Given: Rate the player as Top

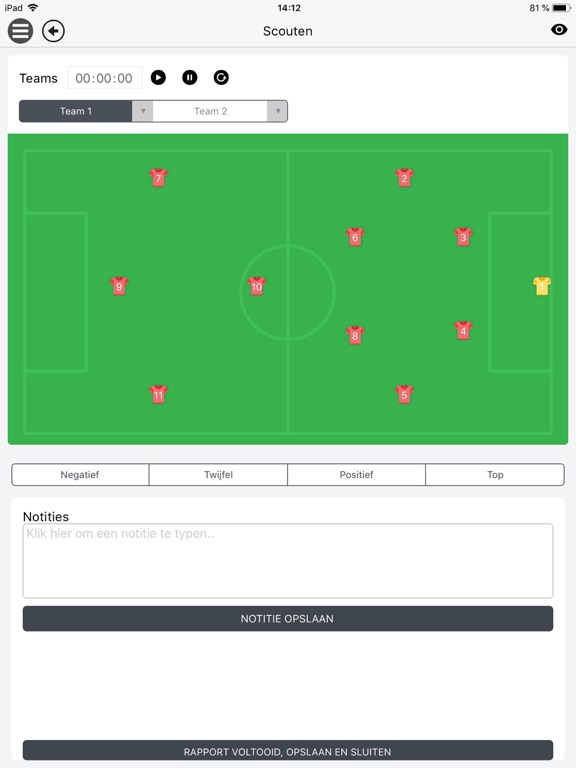Looking at the screenshot, I should pos(495,475).
